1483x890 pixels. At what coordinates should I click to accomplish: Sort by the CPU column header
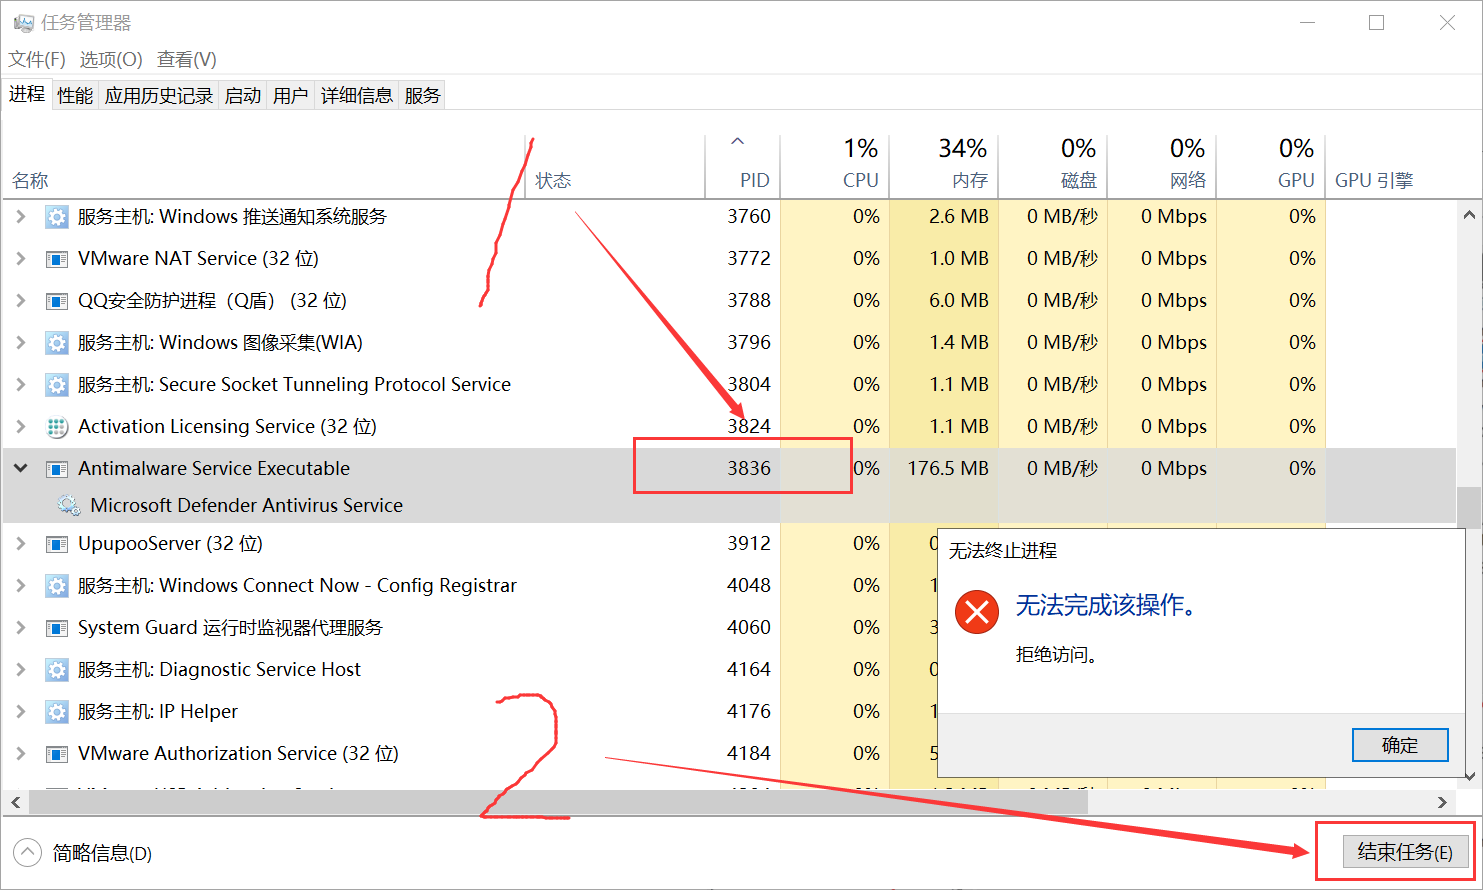tap(834, 167)
